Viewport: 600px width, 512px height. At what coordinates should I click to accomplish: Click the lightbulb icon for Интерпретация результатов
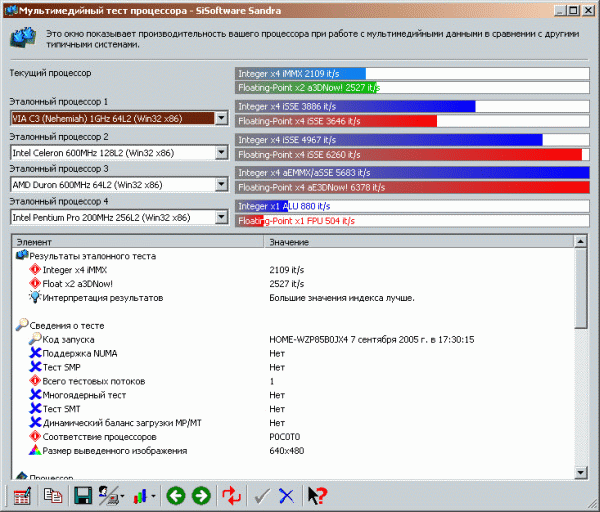pyautogui.click(x=35, y=297)
